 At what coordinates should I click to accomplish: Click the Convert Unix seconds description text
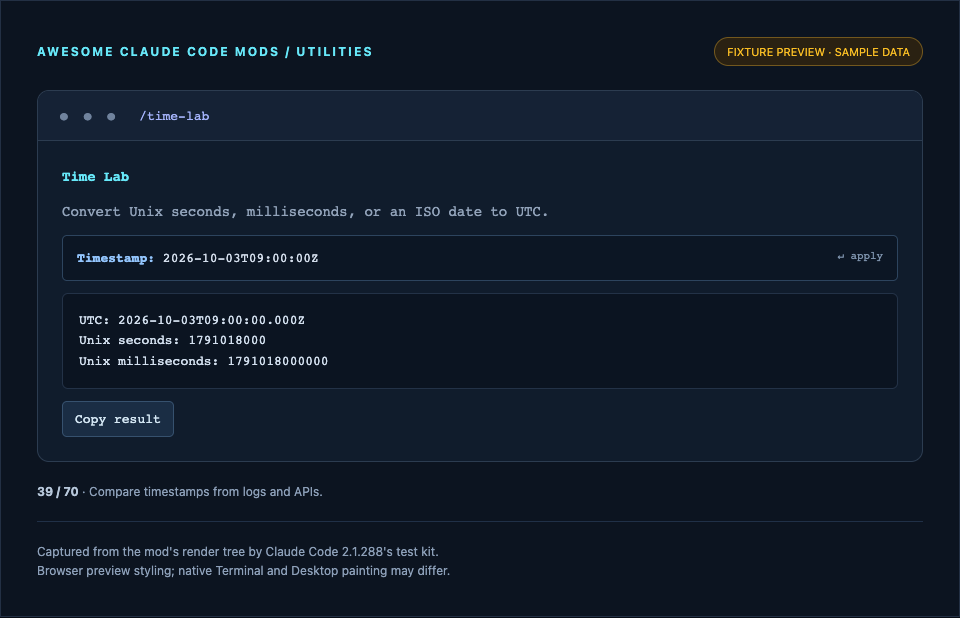[305, 211]
